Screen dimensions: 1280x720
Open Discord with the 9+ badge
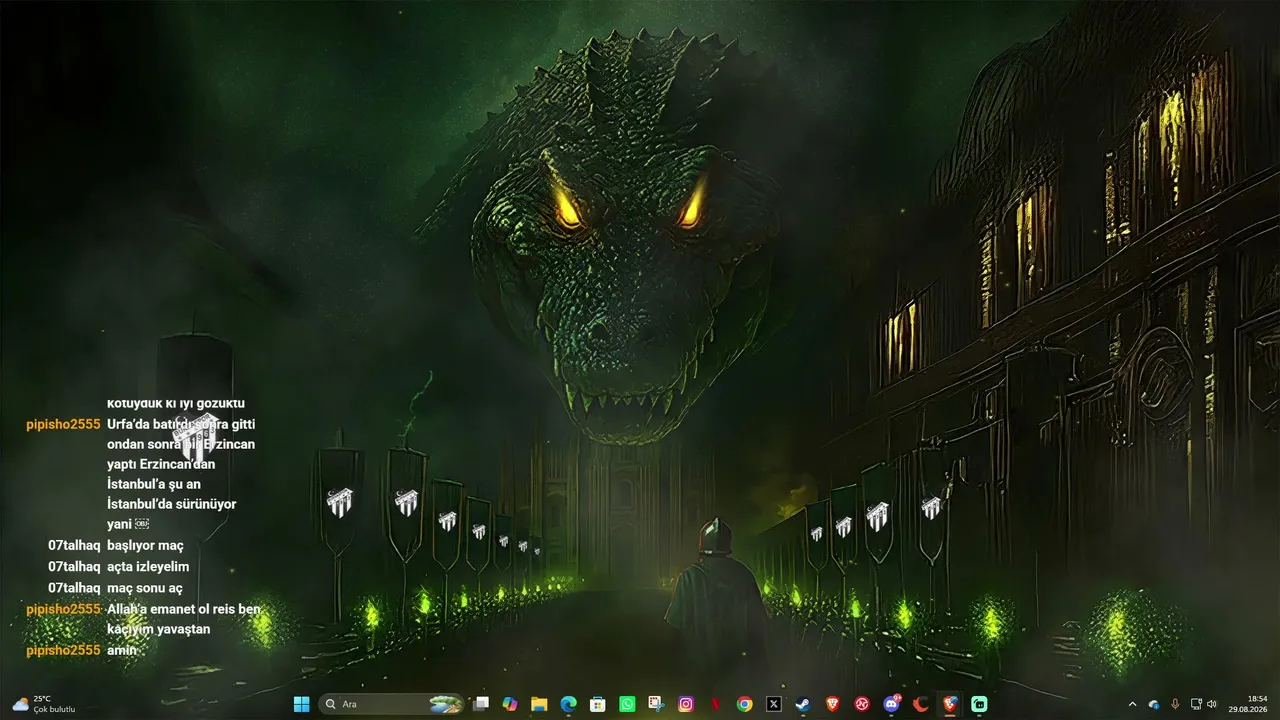pos(891,704)
